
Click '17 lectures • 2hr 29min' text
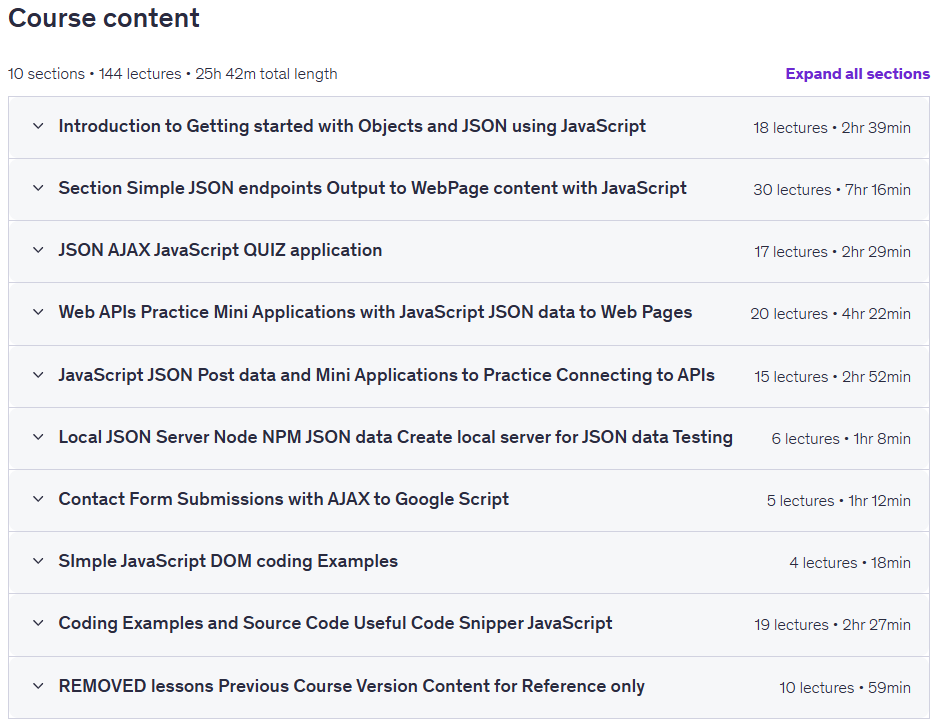(832, 252)
